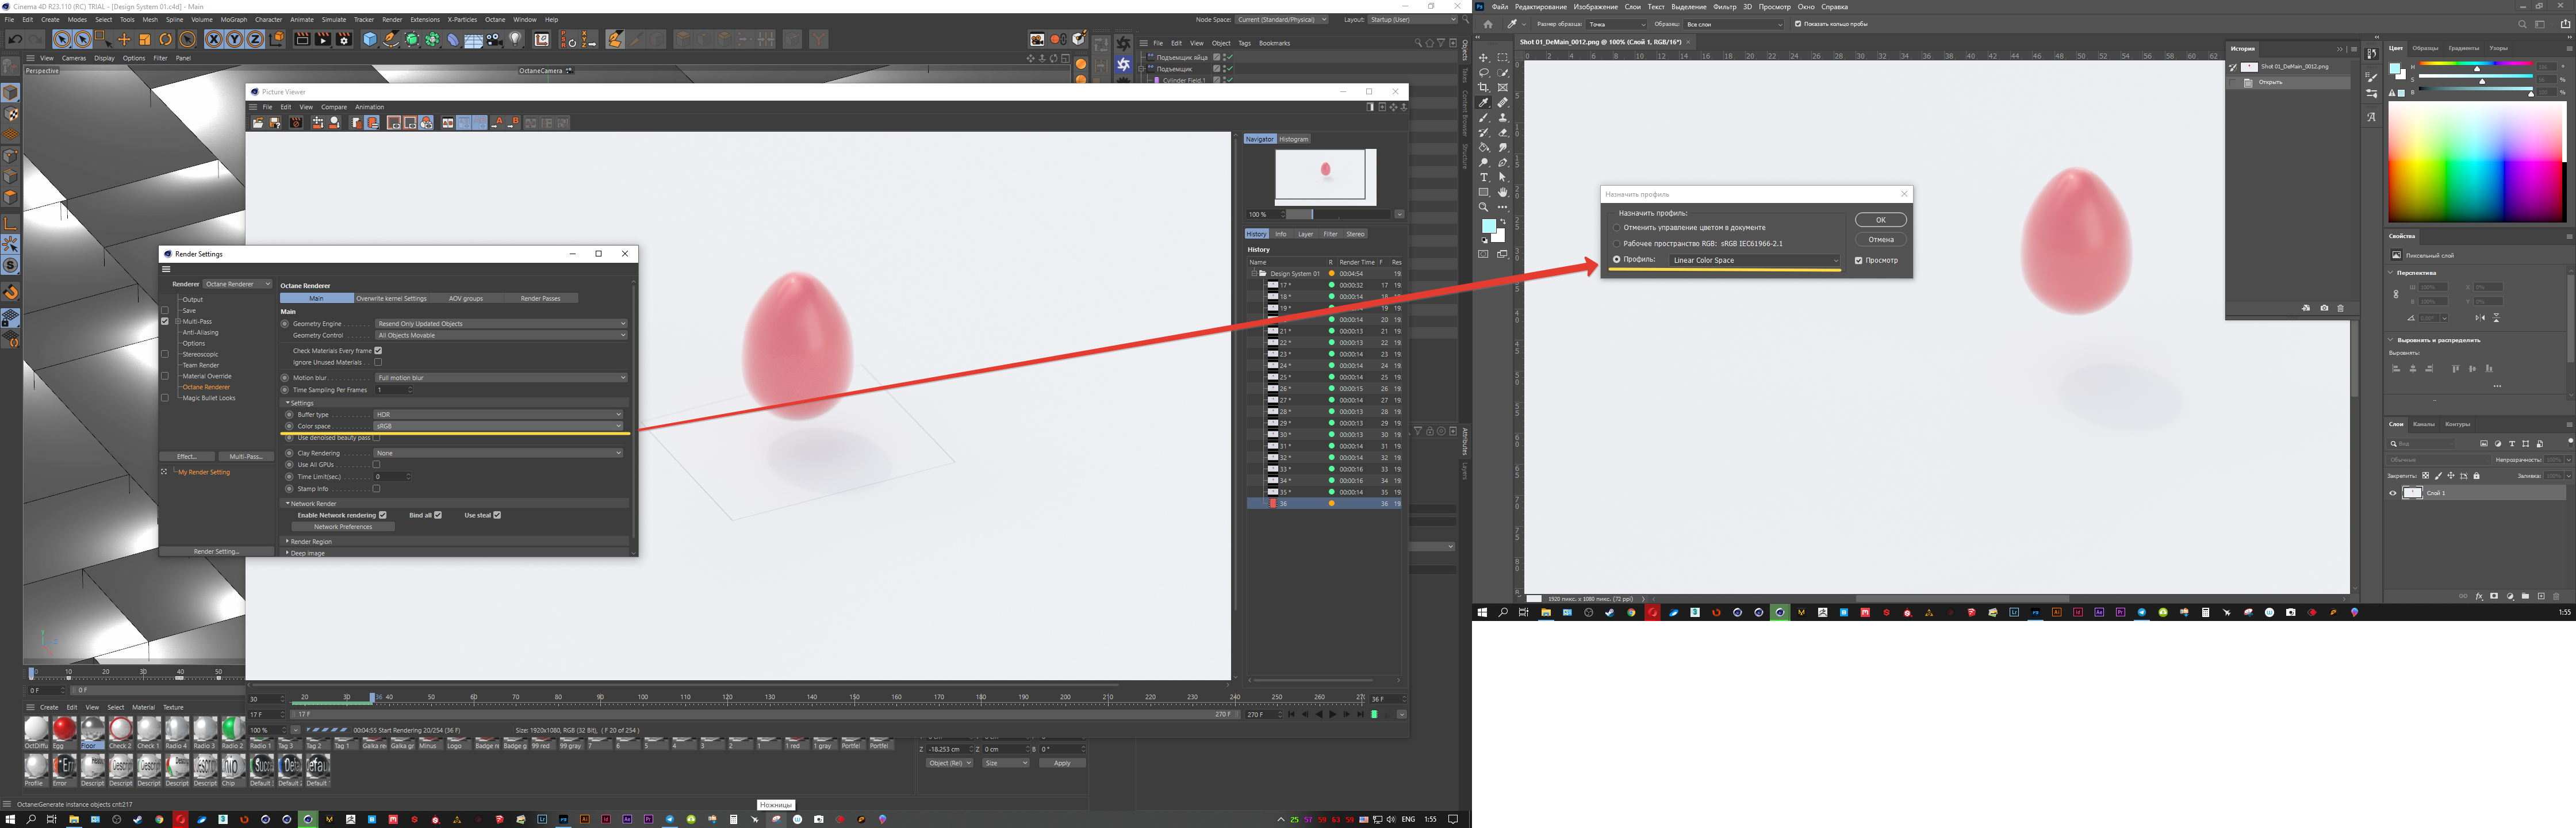The width and height of the screenshot is (2576, 828).
Task: Toggle Check Materials Every frame checkbox
Action: [x=378, y=351]
